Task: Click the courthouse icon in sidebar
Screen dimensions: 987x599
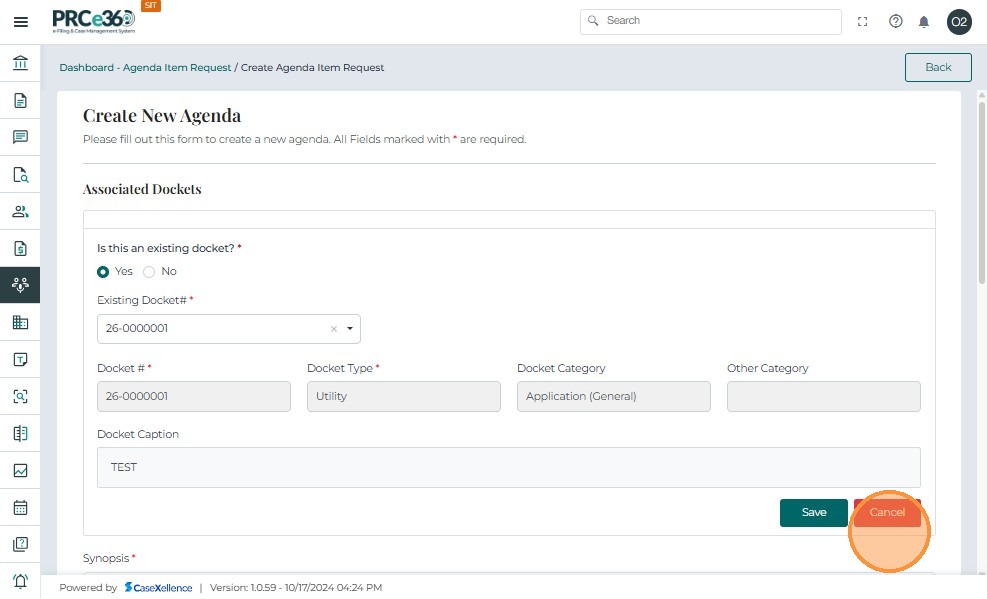Action: (20, 64)
